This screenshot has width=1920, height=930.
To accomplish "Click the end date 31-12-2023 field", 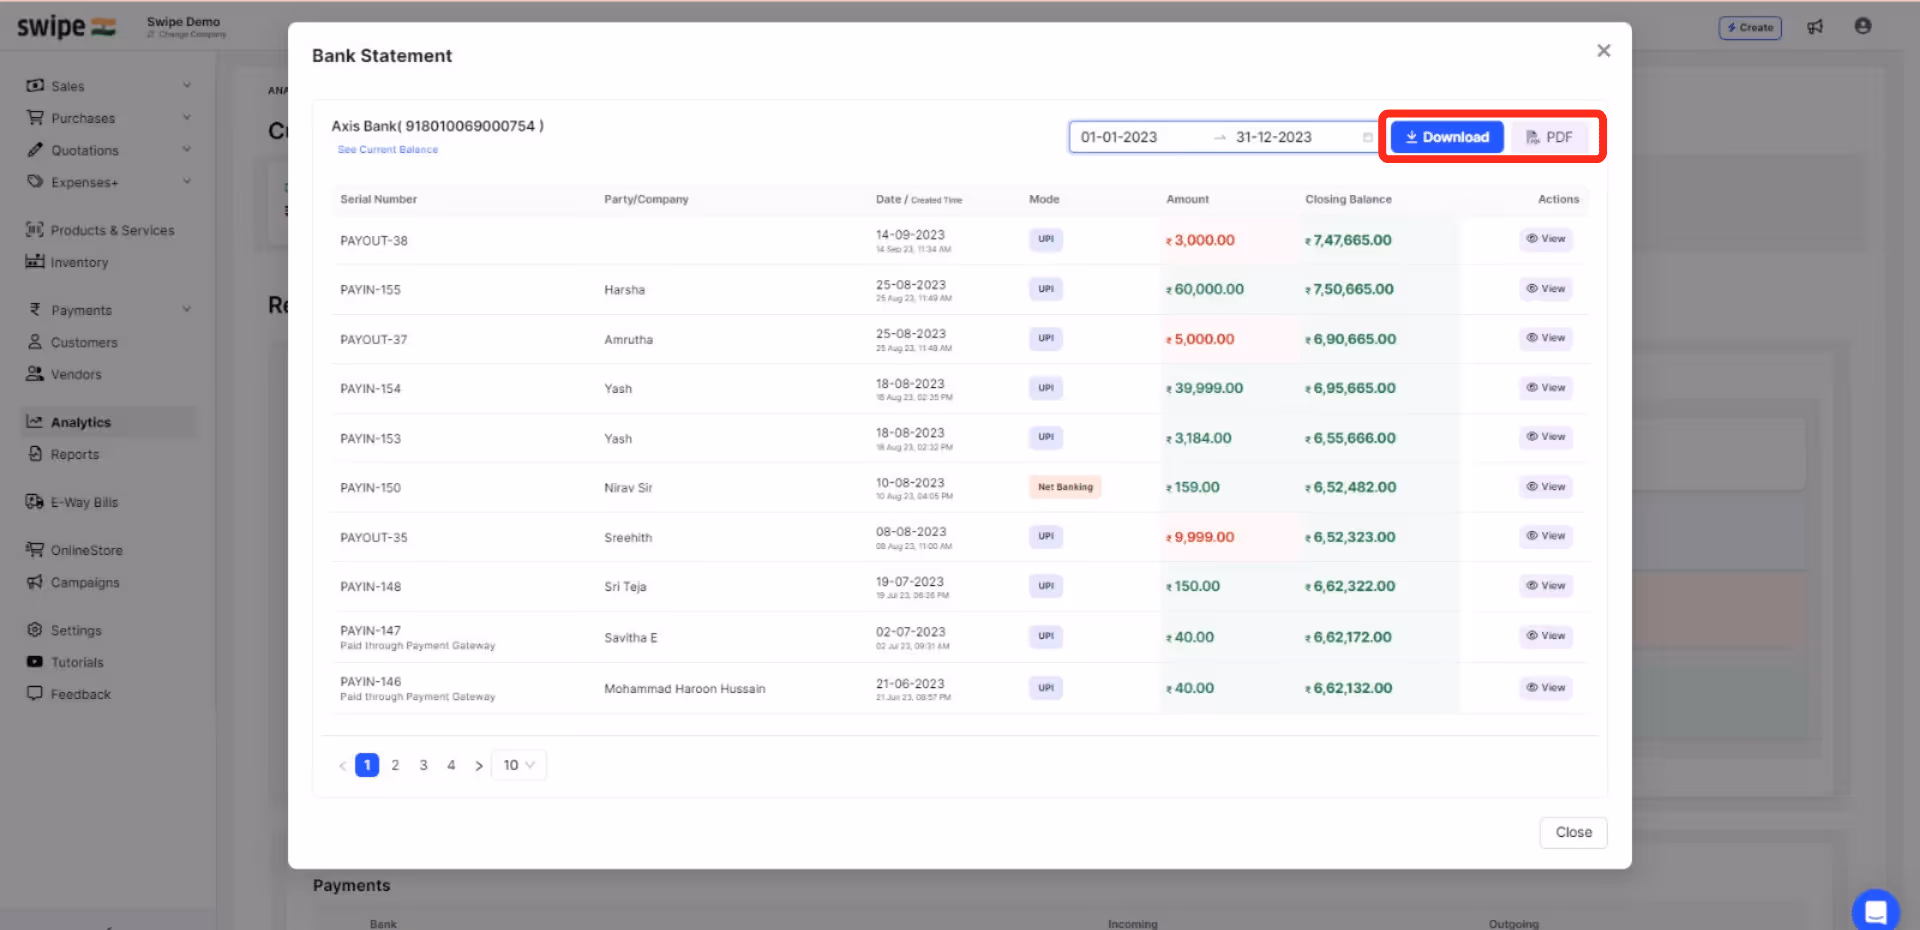I will (1274, 137).
